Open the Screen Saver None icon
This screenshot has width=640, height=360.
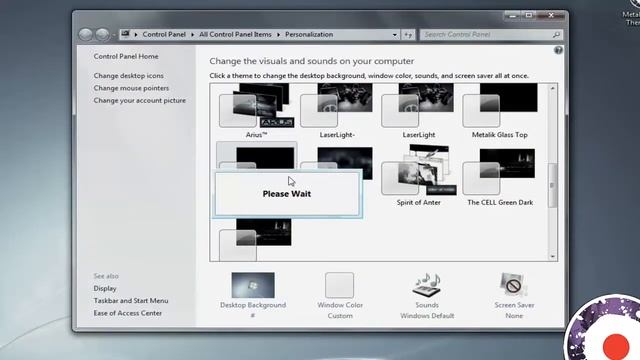pyautogui.click(x=513, y=285)
